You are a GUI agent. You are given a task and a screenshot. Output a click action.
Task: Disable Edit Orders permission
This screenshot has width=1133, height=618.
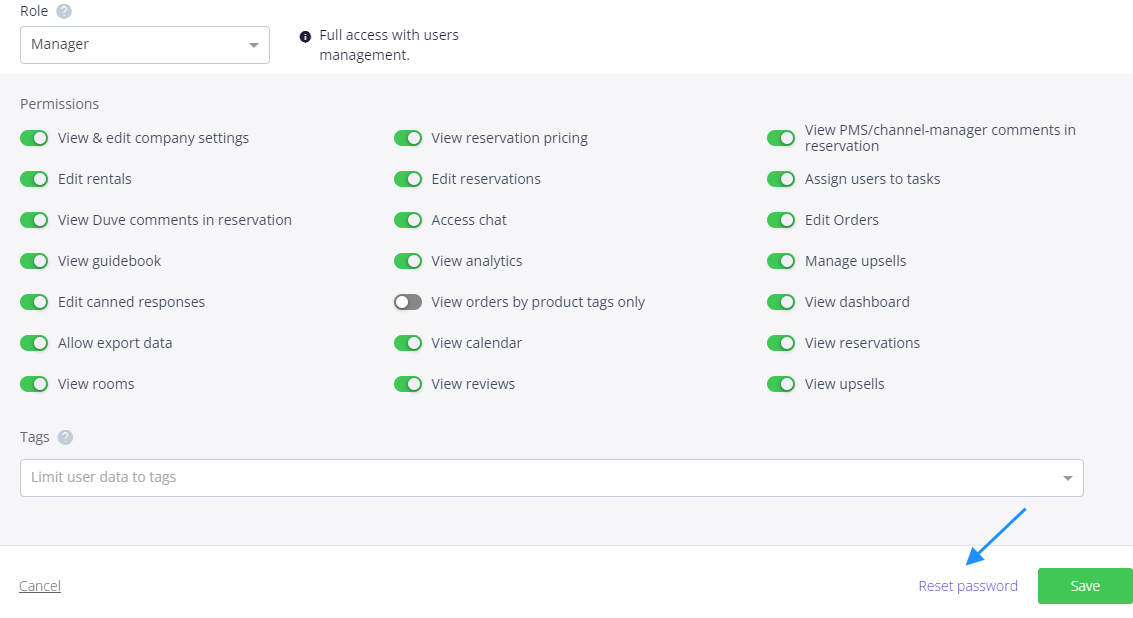(781, 220)
